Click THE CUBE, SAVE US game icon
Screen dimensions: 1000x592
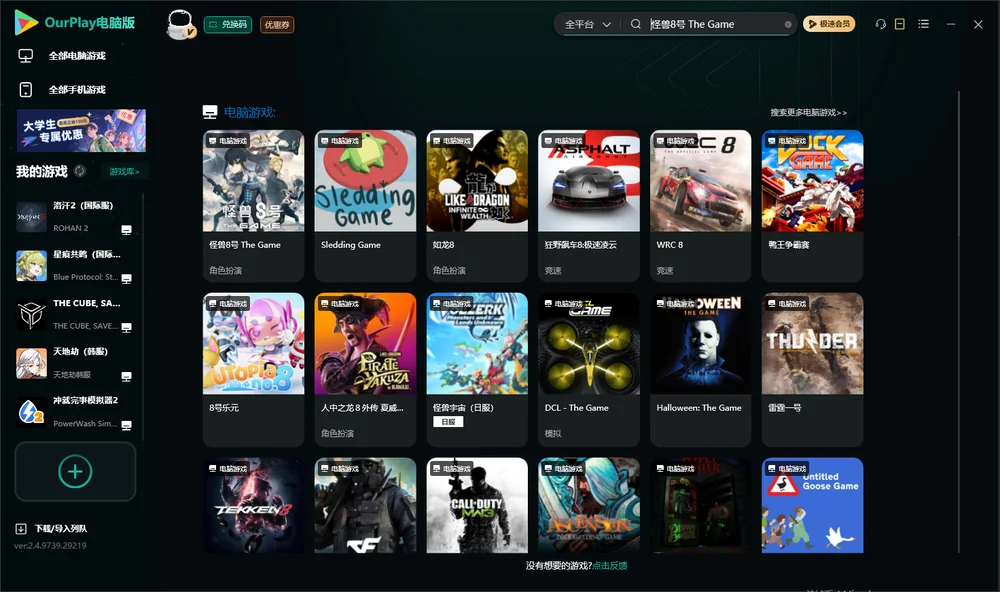coord(31,314)
